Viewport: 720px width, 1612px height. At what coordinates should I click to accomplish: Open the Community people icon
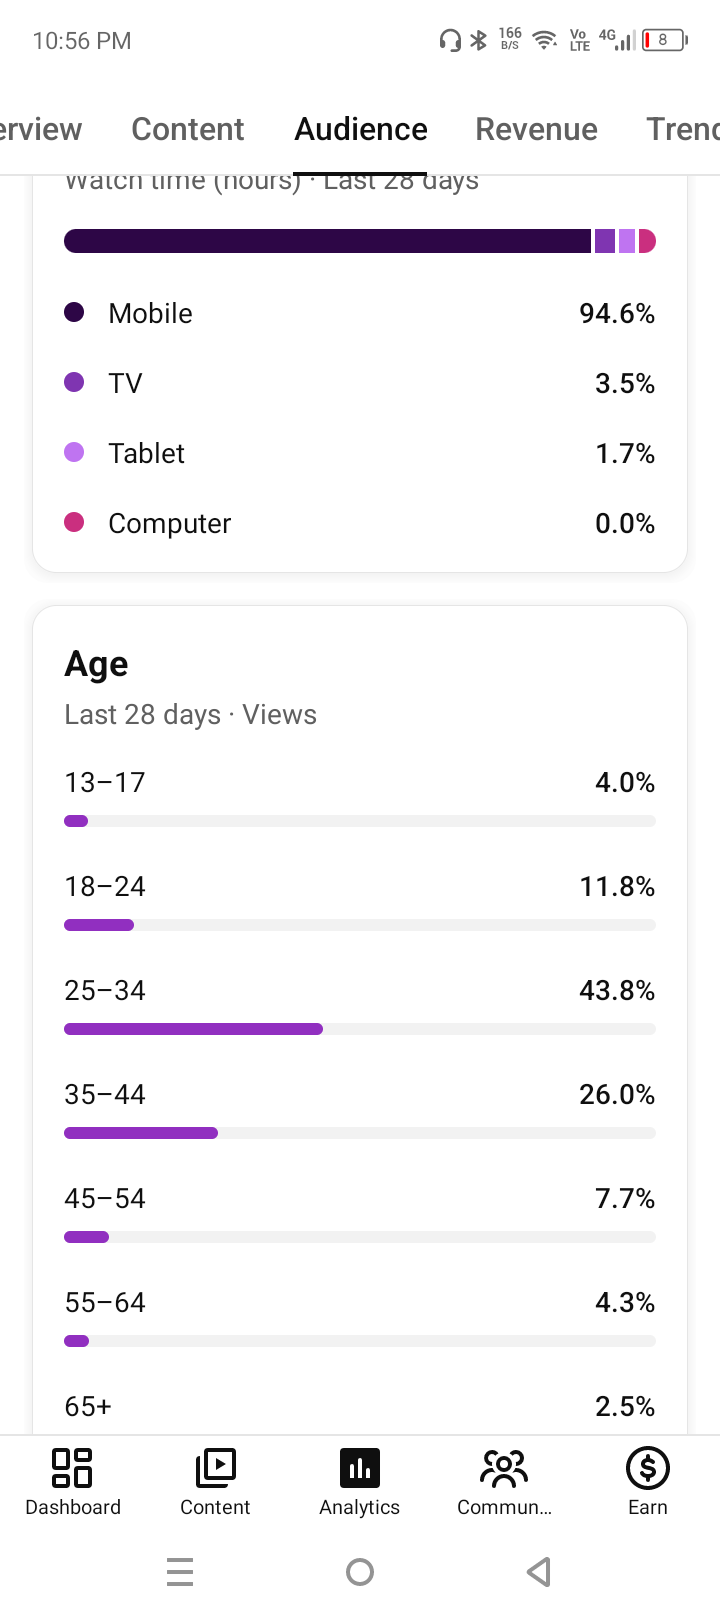pyautogui.click(x=504, y=1468)
